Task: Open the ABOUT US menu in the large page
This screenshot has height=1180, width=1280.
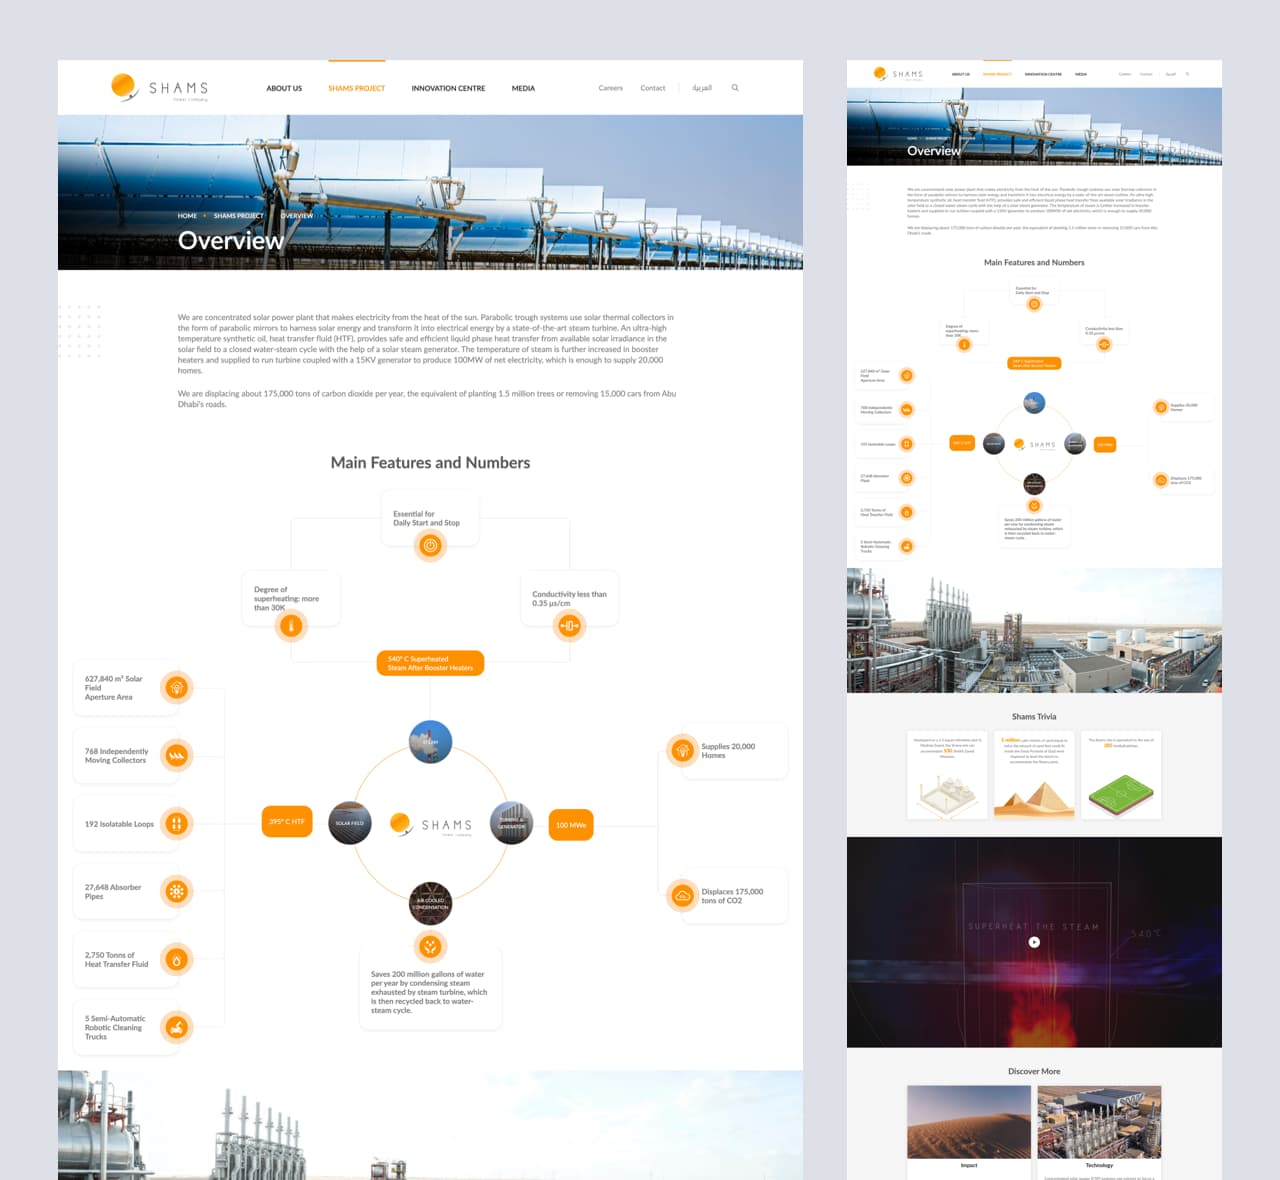Action: (284, 88)
